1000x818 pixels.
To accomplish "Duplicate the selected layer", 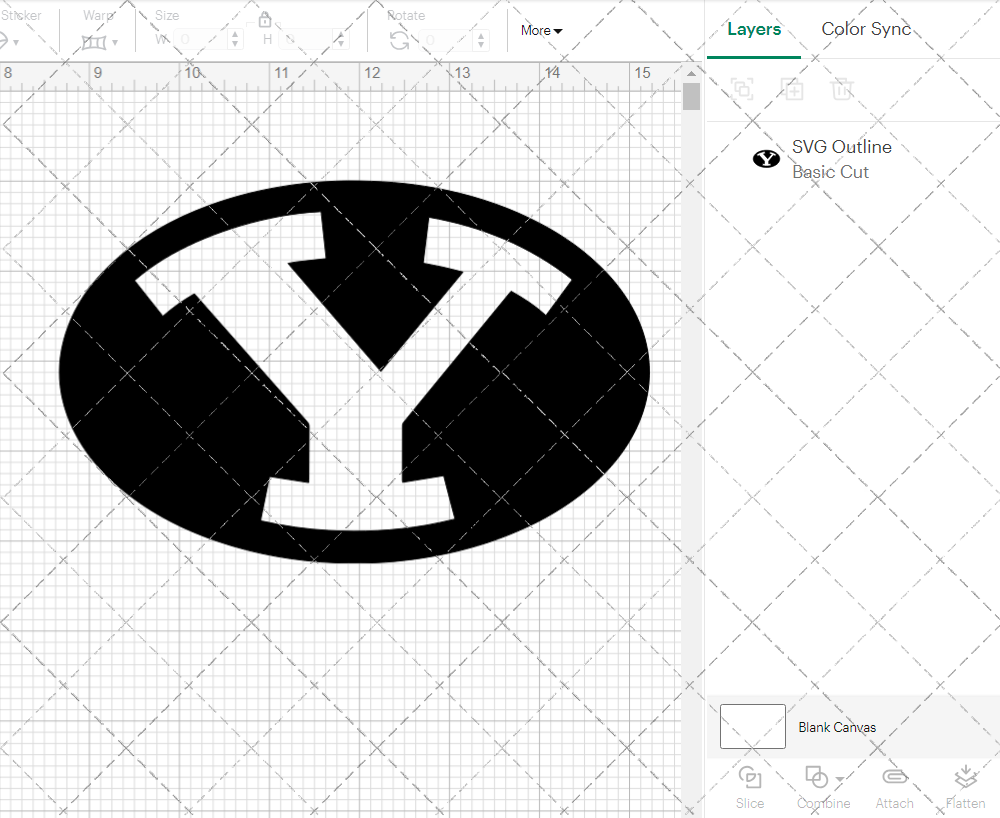I will click(793, 89).
